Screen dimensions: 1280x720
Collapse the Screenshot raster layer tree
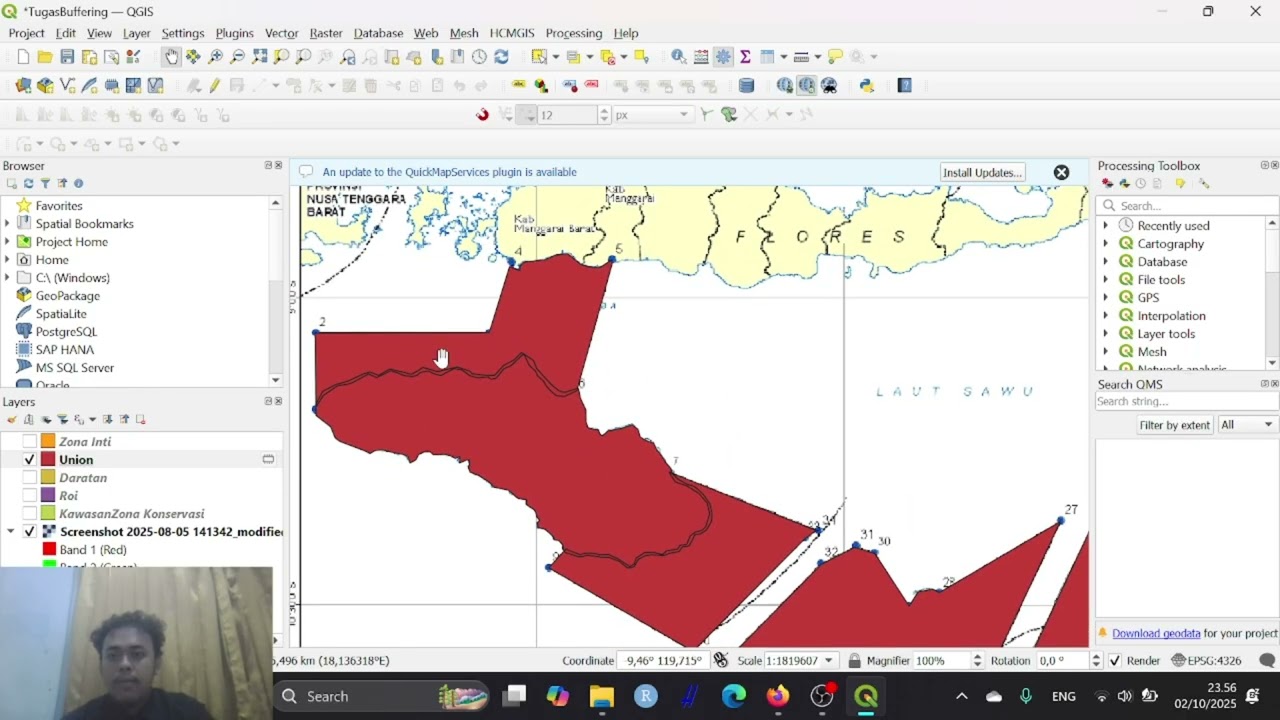10,531
